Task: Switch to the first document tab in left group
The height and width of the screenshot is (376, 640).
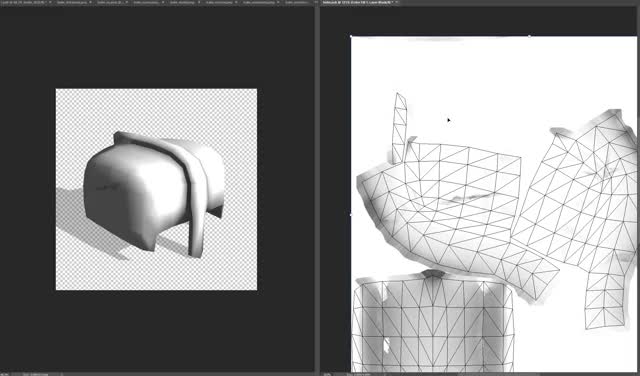Action: (25, 2)
